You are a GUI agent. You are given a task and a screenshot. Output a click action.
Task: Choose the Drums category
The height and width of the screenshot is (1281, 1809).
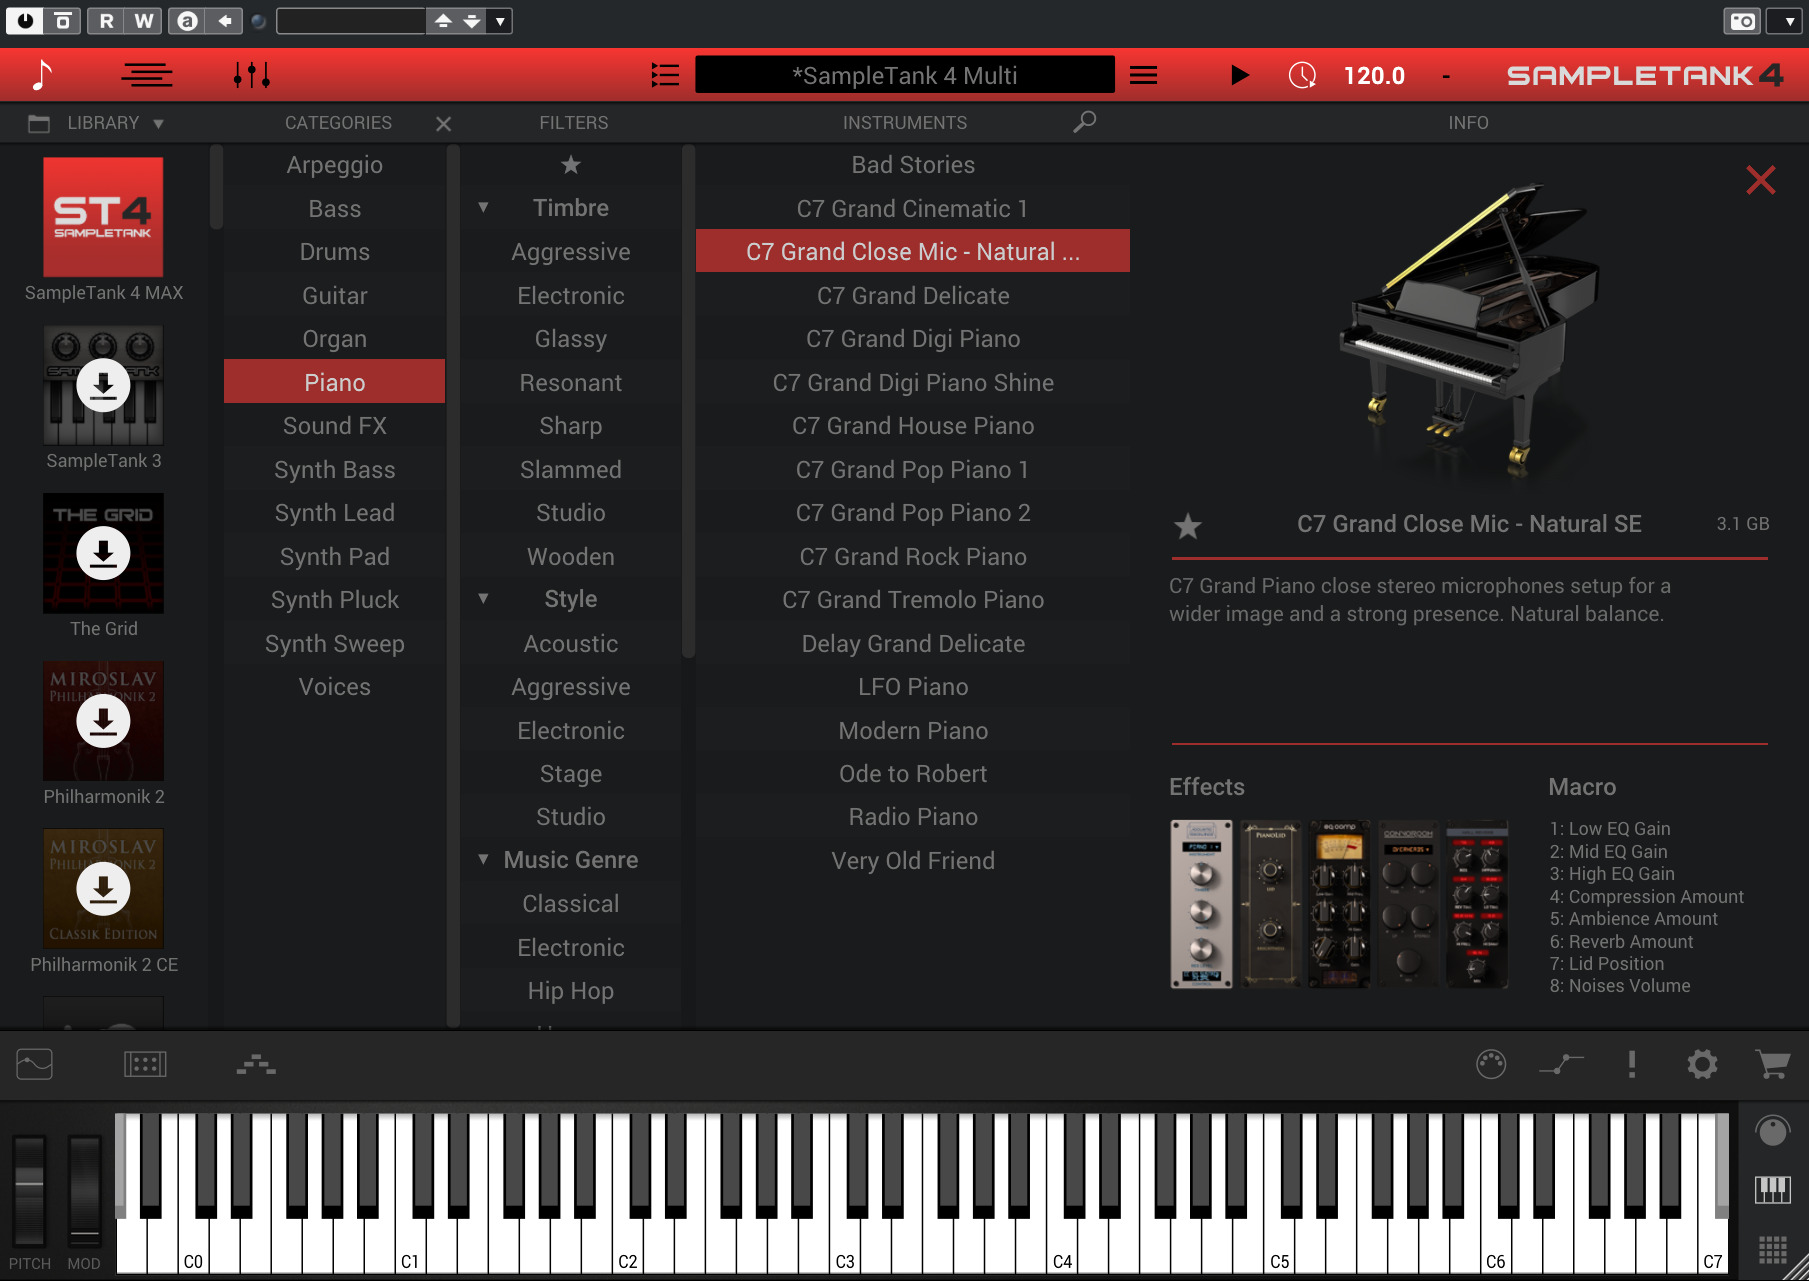tap(334, 252)
